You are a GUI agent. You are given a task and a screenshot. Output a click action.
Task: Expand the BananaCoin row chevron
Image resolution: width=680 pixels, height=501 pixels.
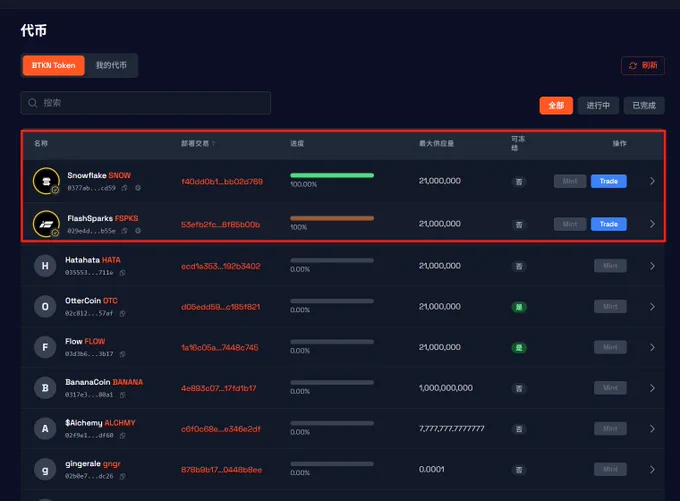click(x=652, y=388)
